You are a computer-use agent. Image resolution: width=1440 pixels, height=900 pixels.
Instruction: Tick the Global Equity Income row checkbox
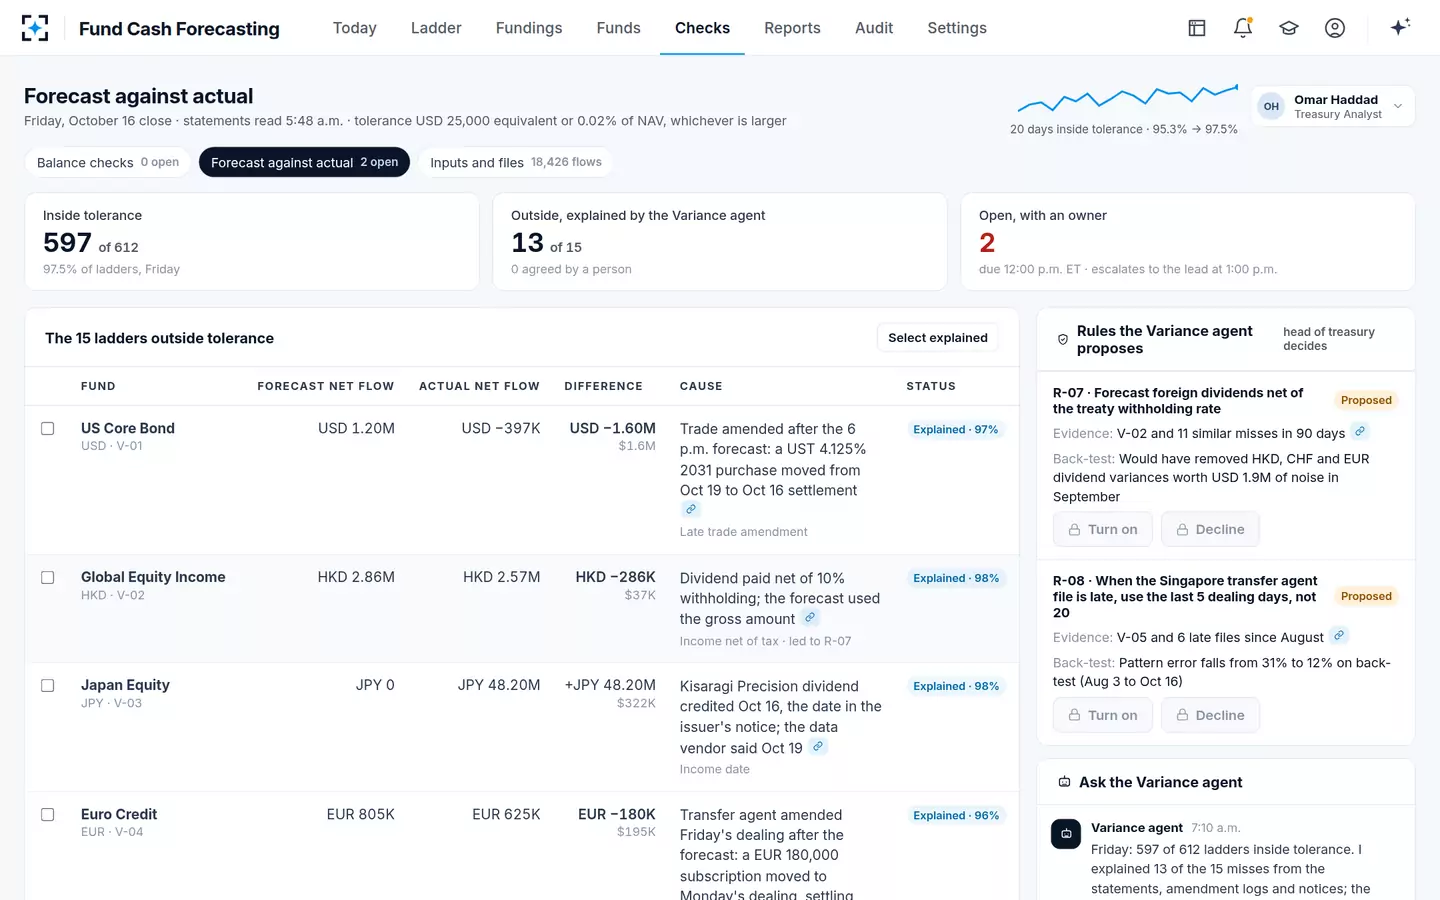pyautogui.click(x=47, y=578)
